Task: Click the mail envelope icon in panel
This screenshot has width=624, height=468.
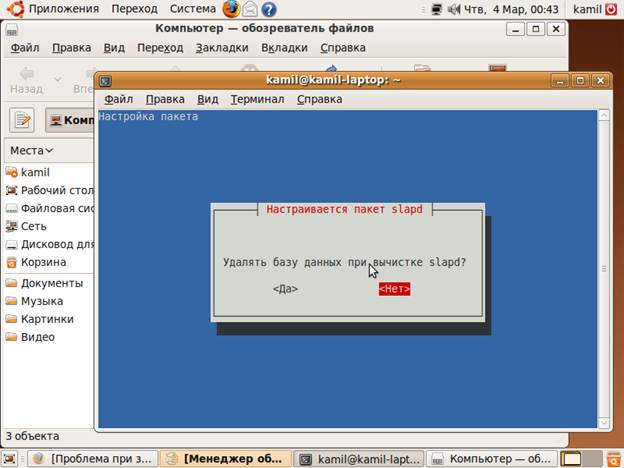Action: pyautogui.click(x=250, y=10)
